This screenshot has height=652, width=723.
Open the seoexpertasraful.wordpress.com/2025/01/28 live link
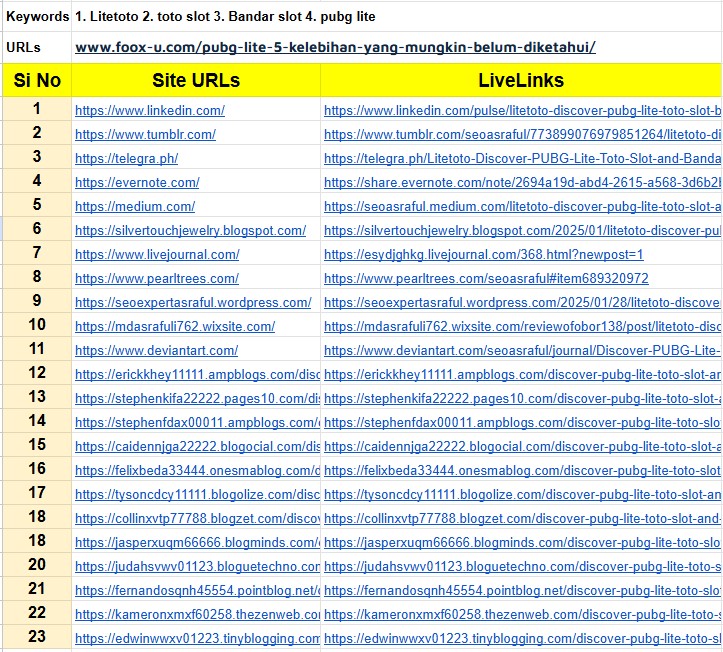click(x=522, y=302)
